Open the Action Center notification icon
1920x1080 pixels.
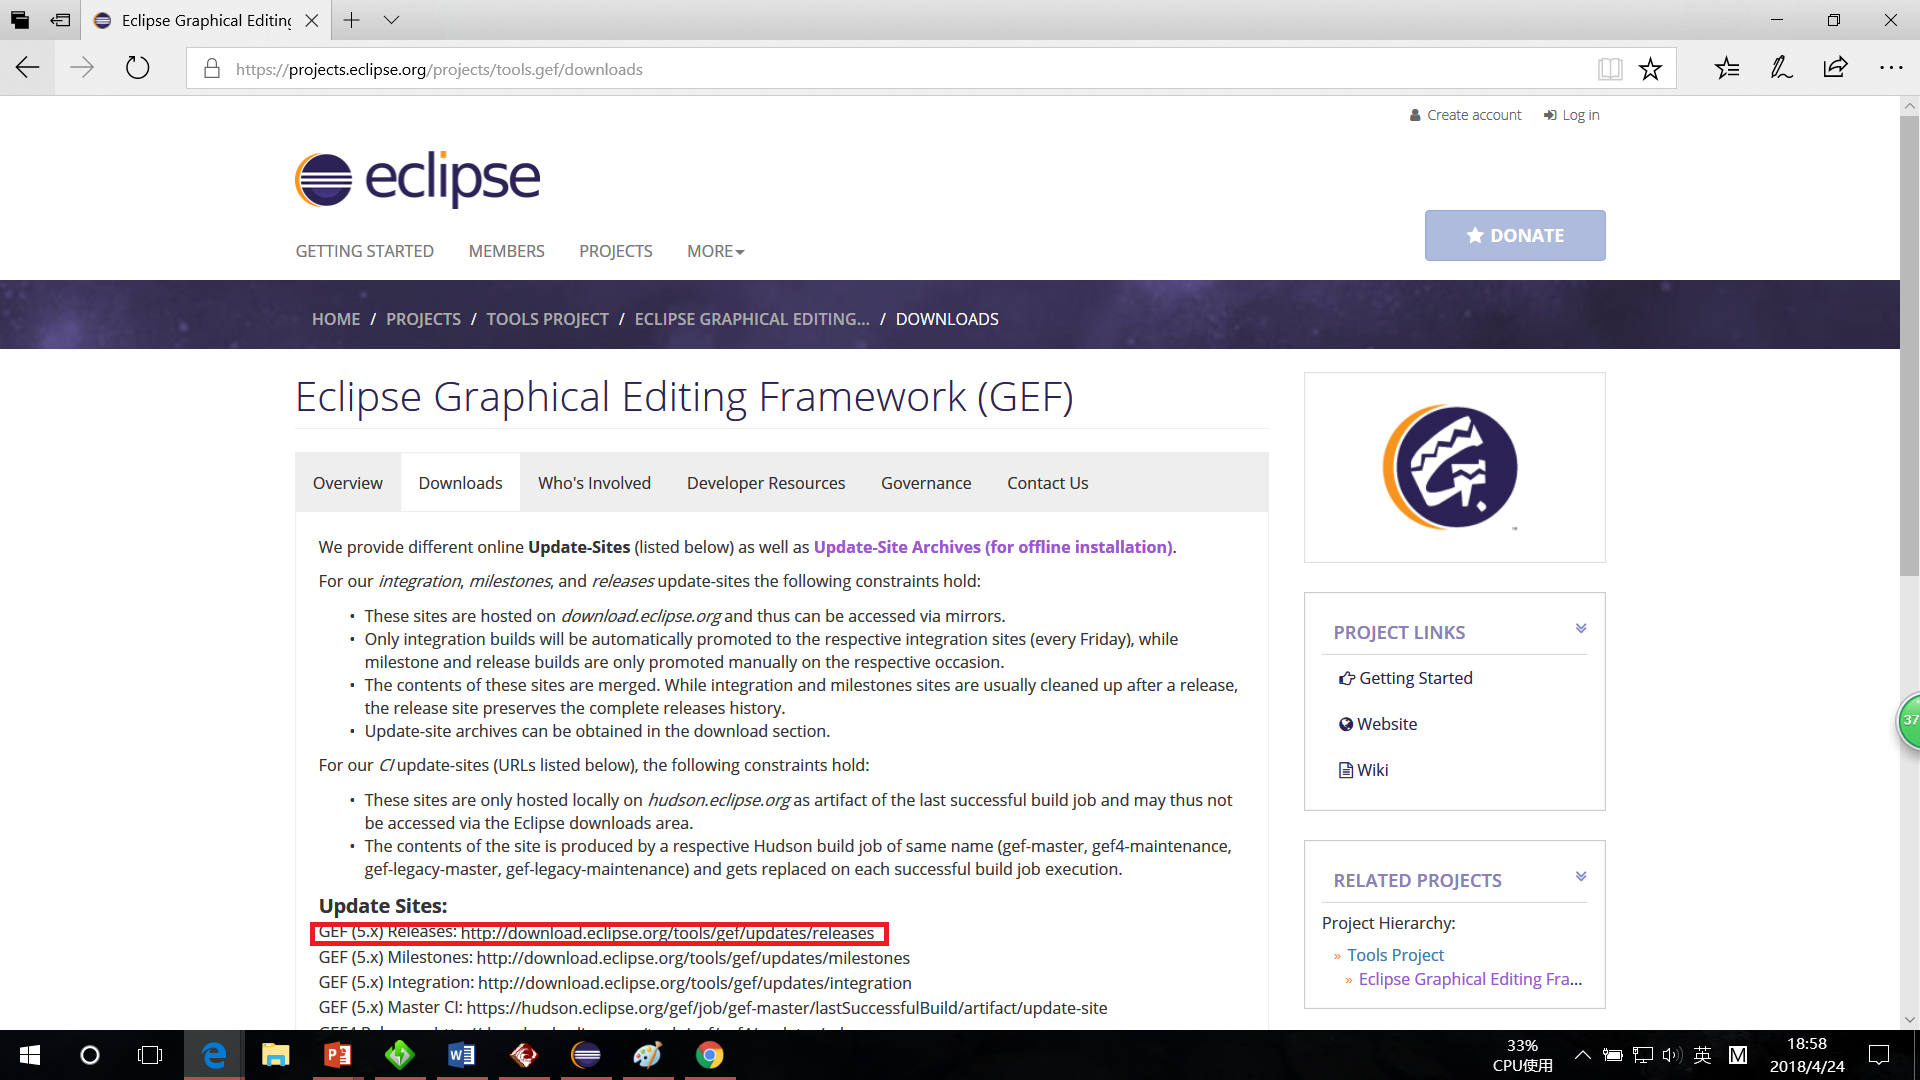1879,1055
